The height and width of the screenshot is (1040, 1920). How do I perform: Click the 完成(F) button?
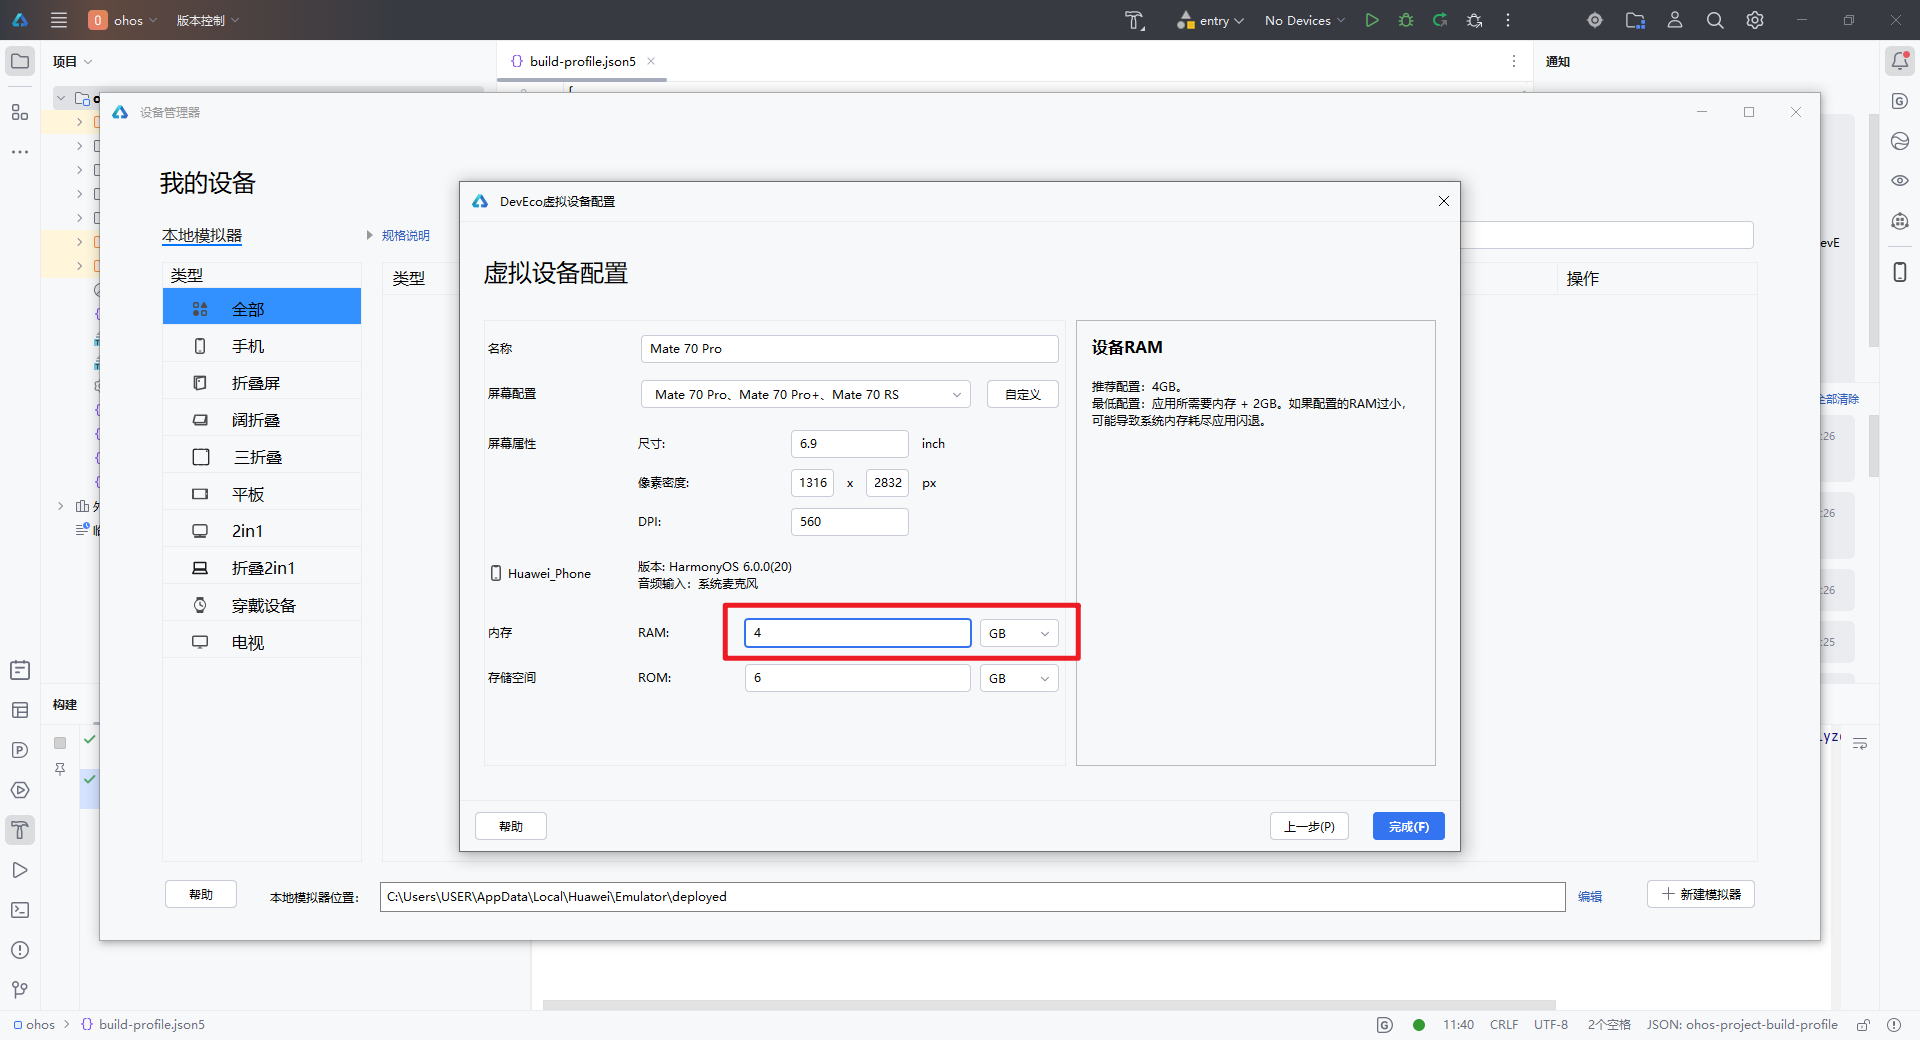(x=1408, y=826)
